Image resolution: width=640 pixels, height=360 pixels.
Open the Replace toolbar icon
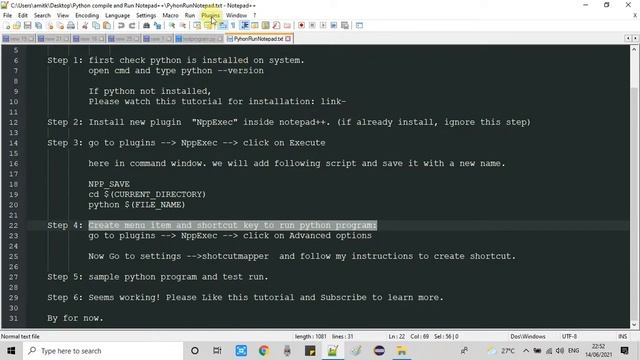point(157,25)
